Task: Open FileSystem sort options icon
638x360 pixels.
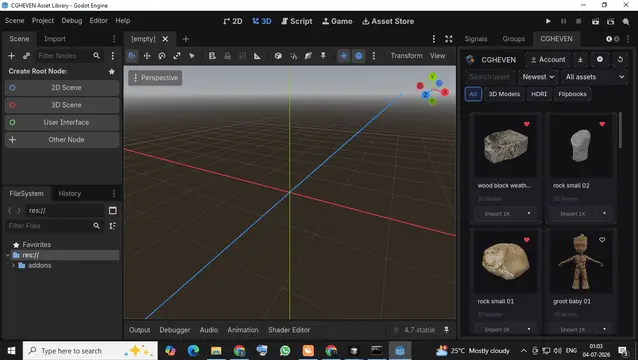Action: pyautogui.click(x=113, y=226)
